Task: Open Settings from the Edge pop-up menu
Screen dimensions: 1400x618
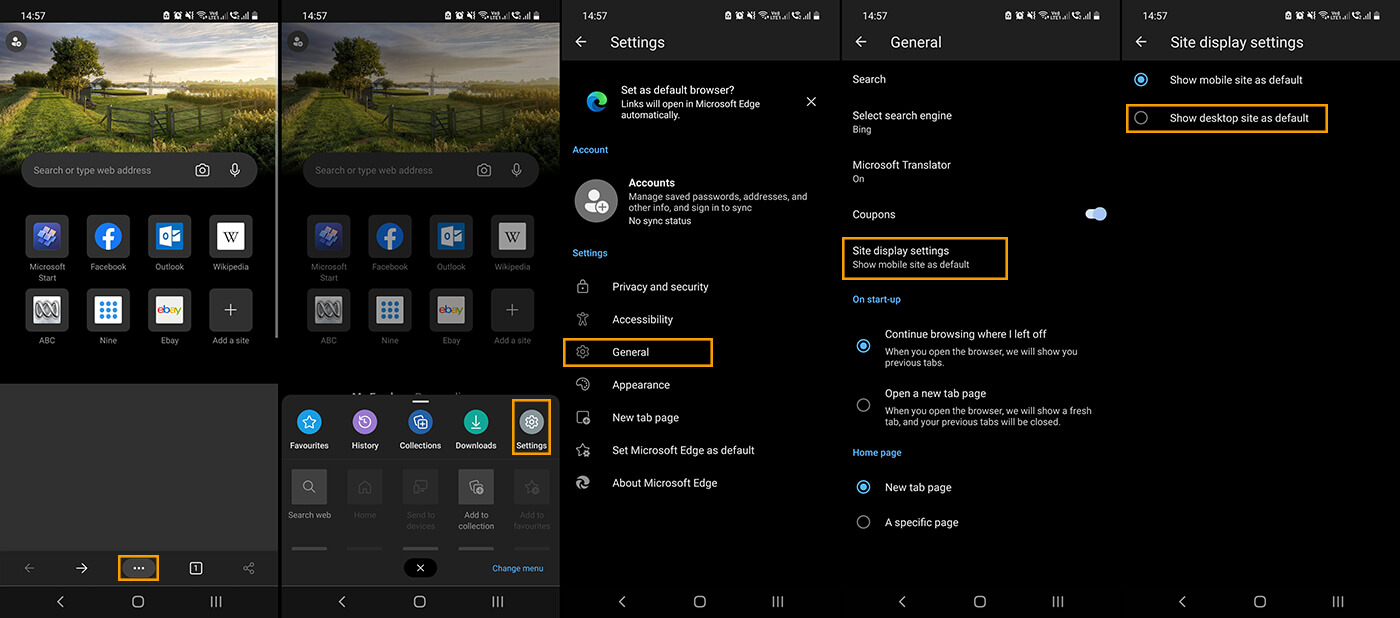Action: (531, 428)
